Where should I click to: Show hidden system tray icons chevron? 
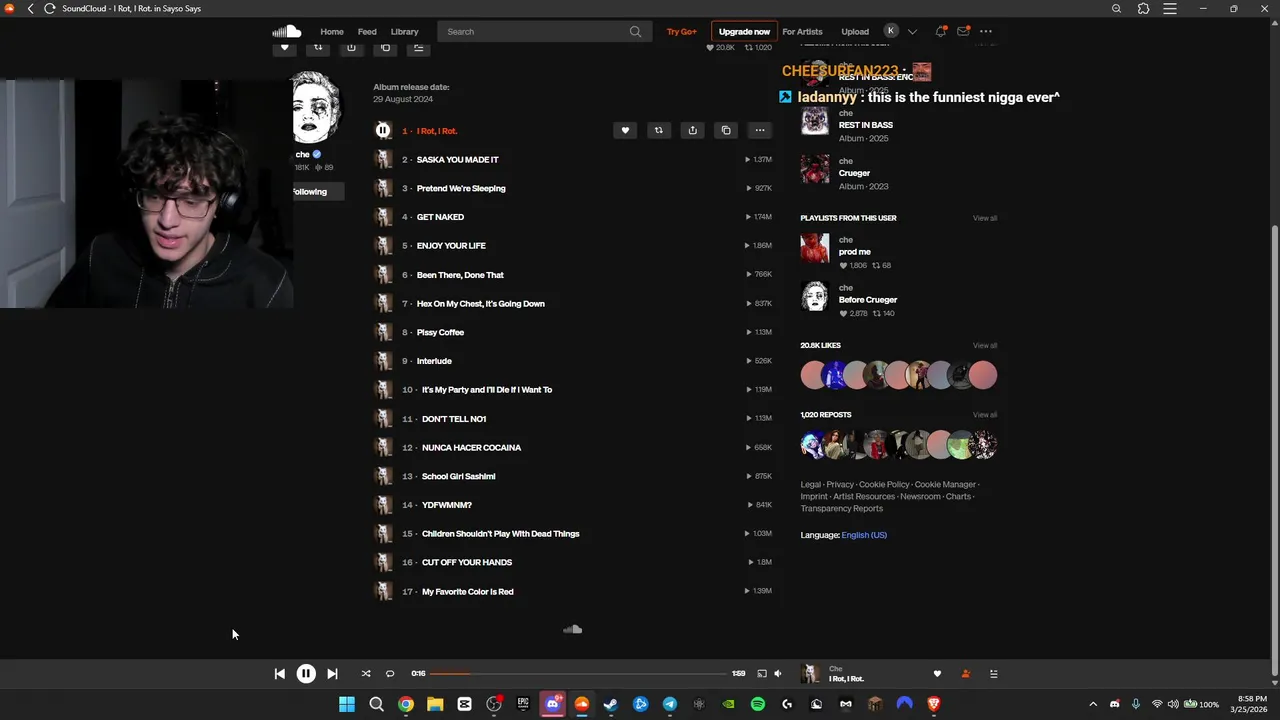coord(1092,704)
